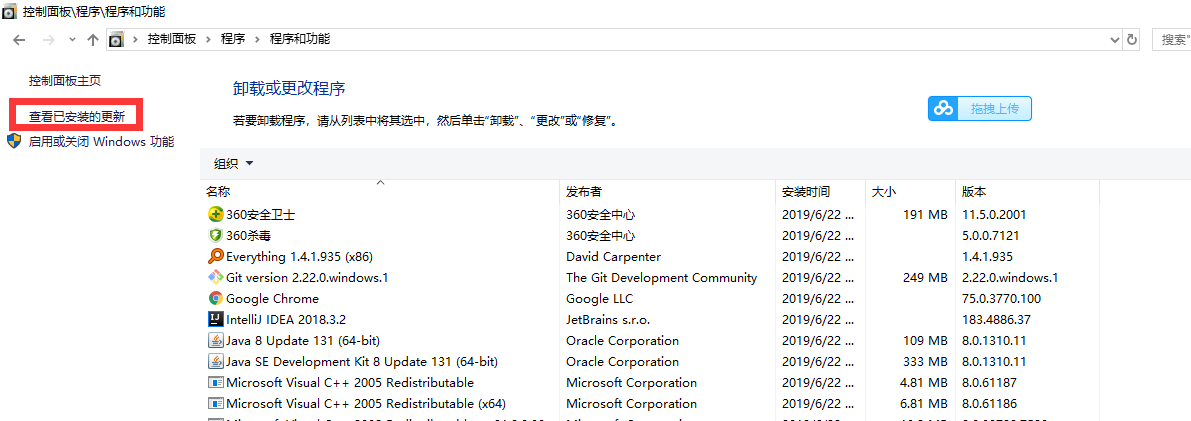This screenshot has height=421, width=1191.
Task: Open 启用或关闭 Windows 功能 link
Action: 102,141
